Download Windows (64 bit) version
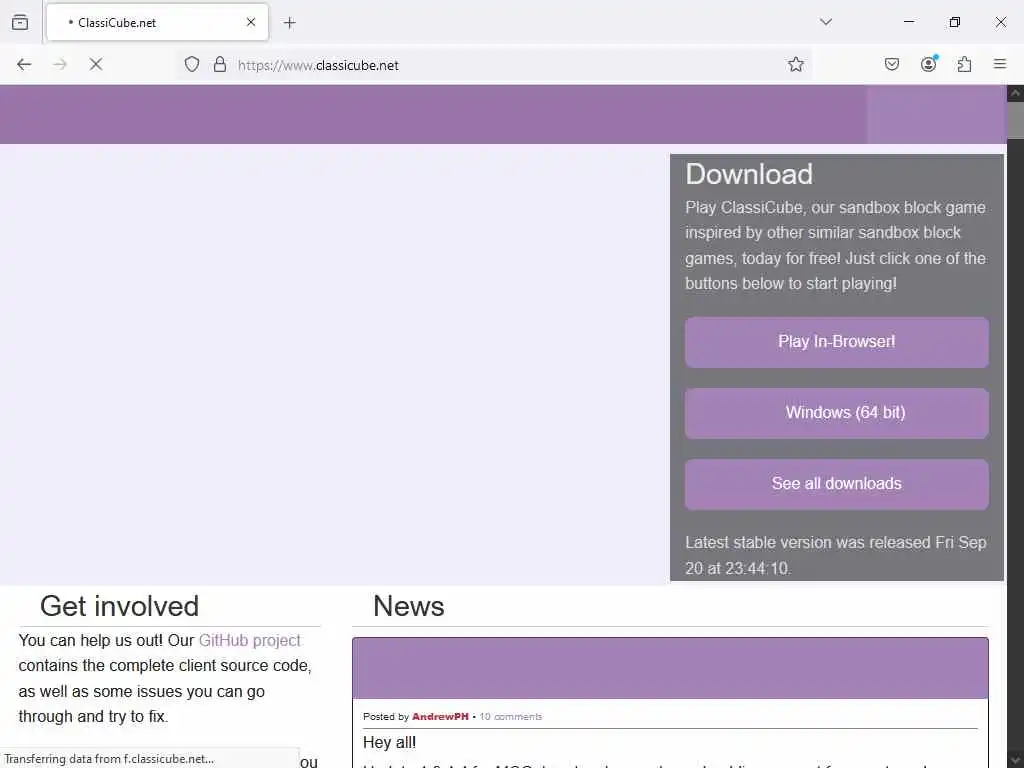 coord(837,413)
